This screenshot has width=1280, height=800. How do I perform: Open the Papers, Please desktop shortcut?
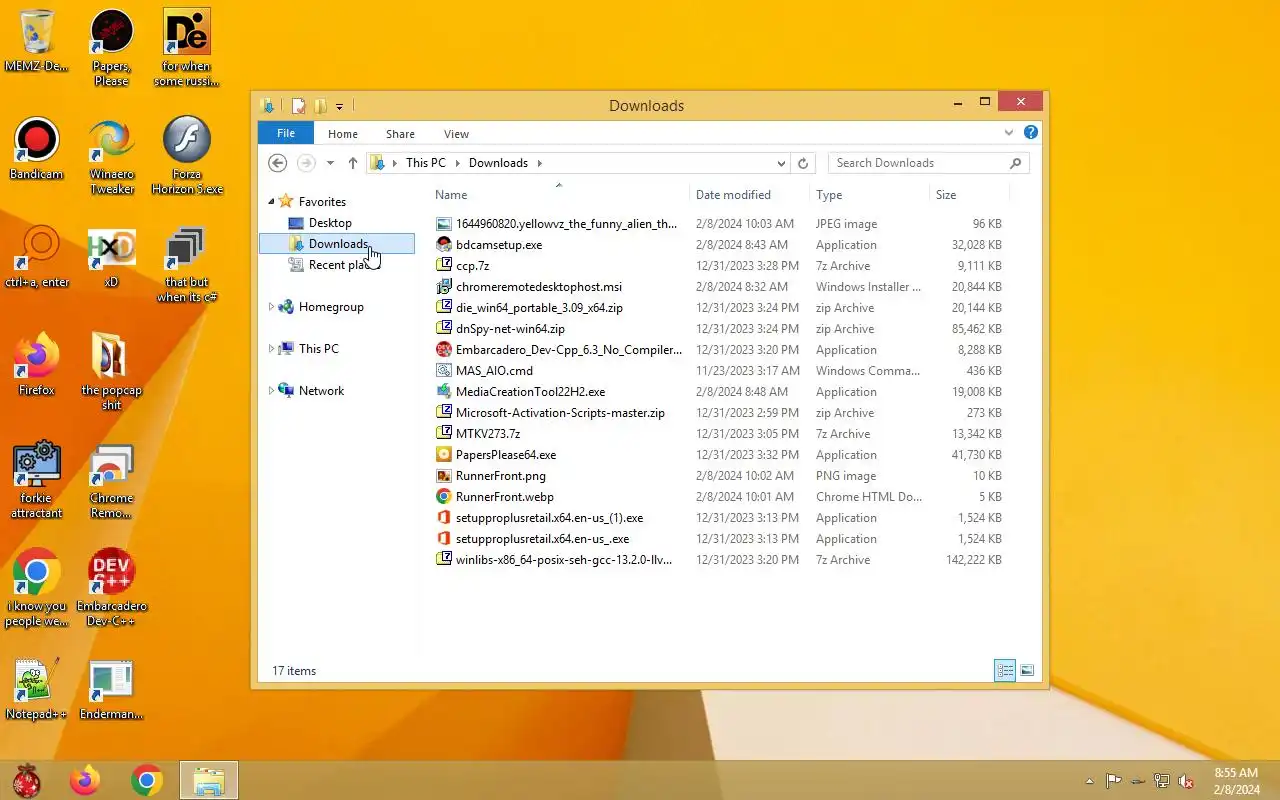[x=111, y=49]
